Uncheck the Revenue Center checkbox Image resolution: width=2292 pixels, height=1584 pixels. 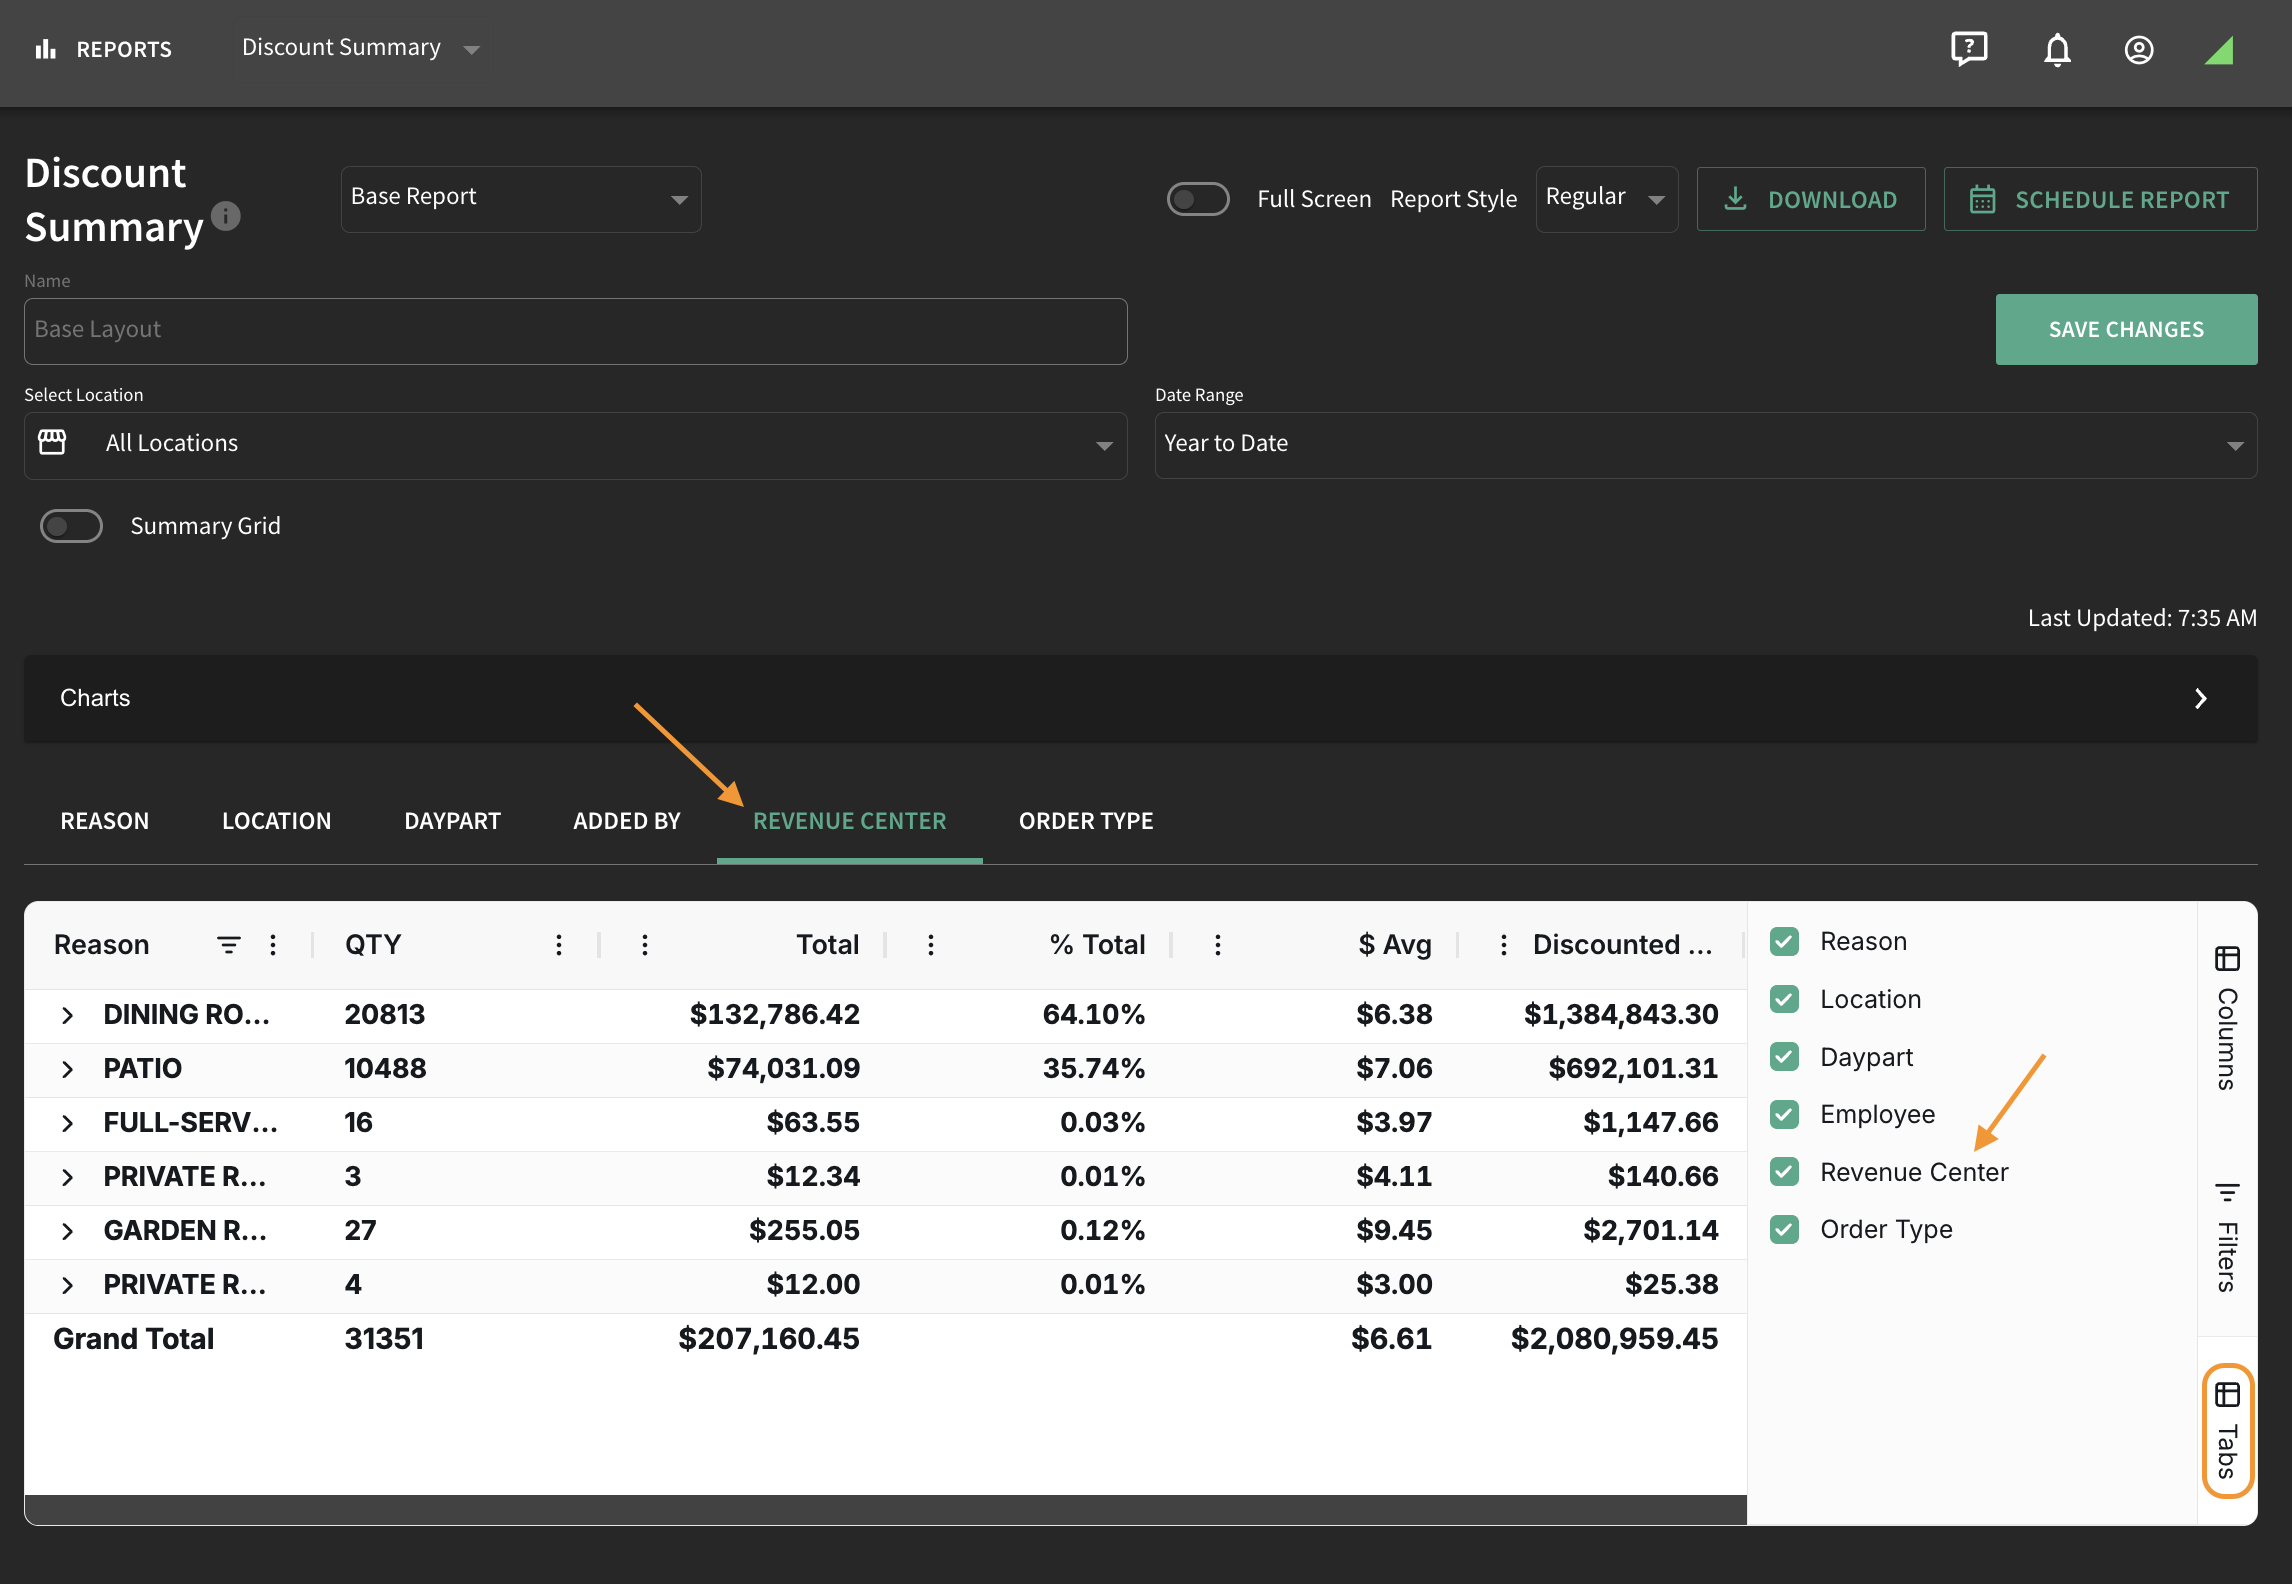[x=1785, y=1172]
